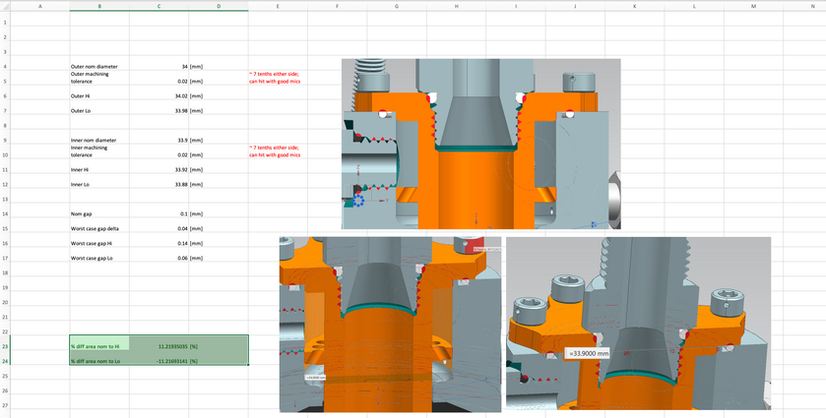Viewport: 826px width, 418px height.
Task: Select the 'Worst case gap Lo' cell
Action: tap(99, 258)
